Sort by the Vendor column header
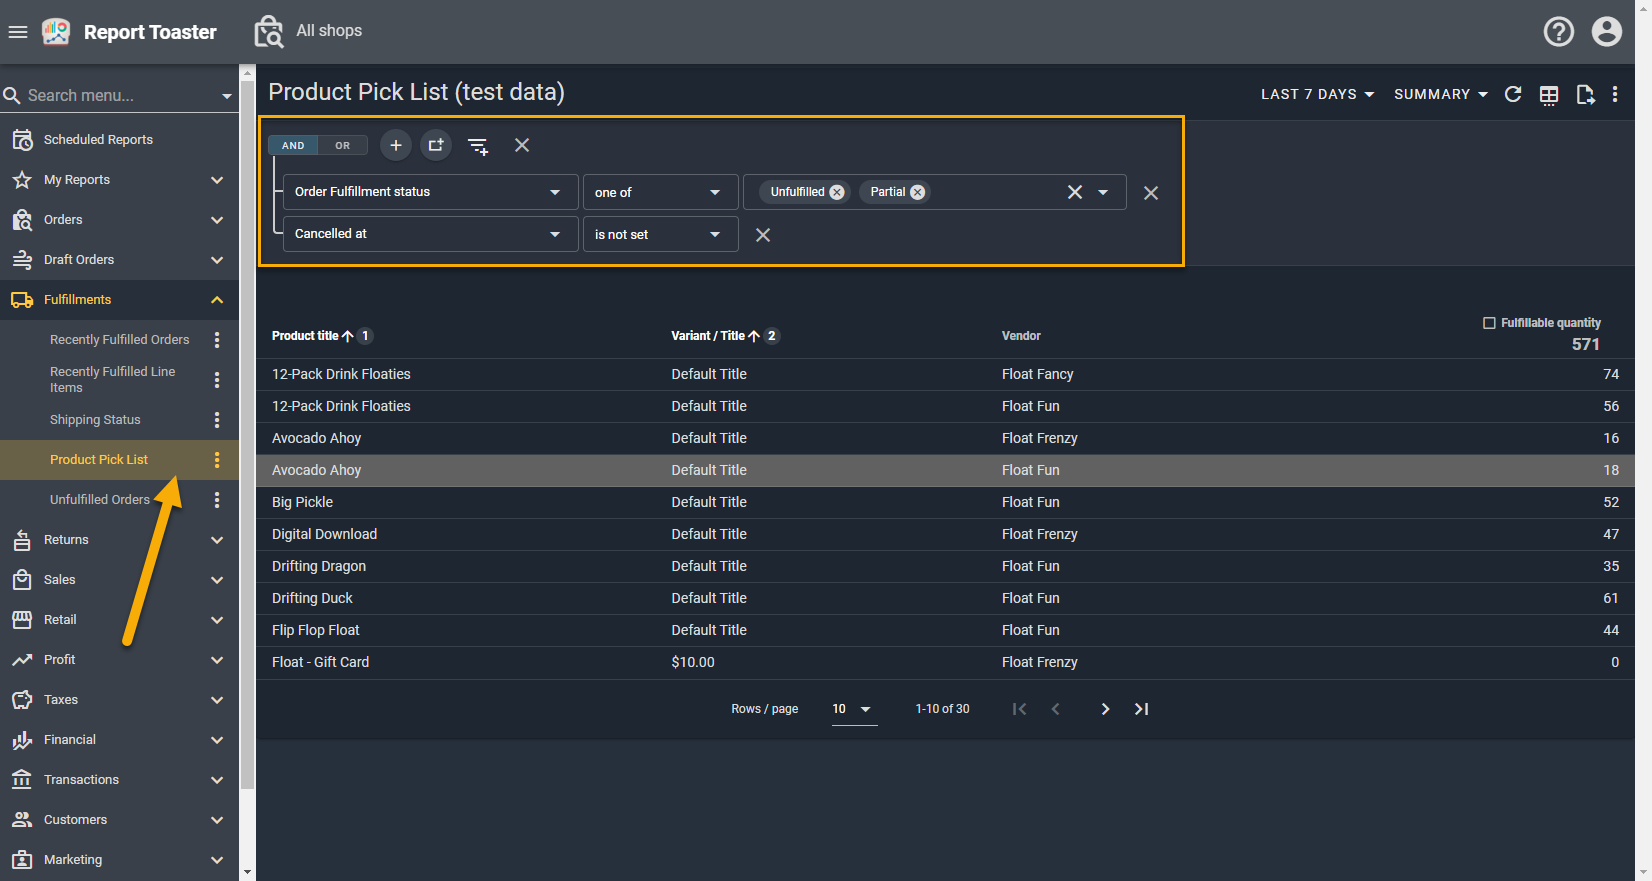 pos(1021,336)
